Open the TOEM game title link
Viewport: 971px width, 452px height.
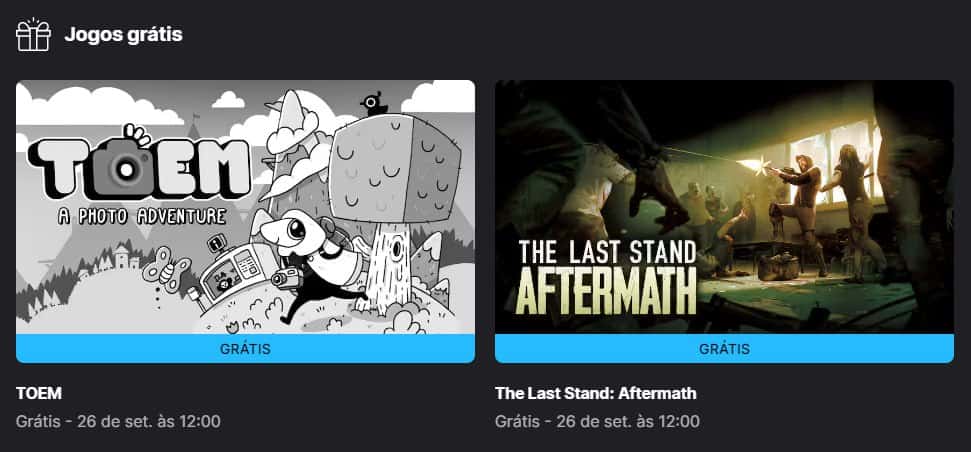coord(38,393)
